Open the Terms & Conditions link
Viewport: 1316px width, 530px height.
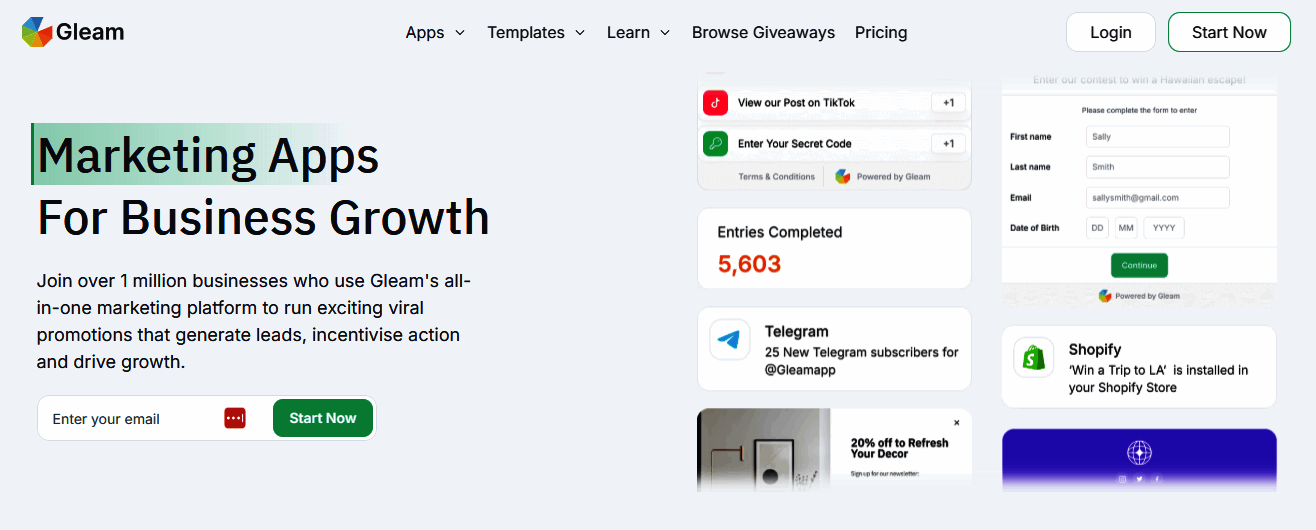tap(776, 176)
